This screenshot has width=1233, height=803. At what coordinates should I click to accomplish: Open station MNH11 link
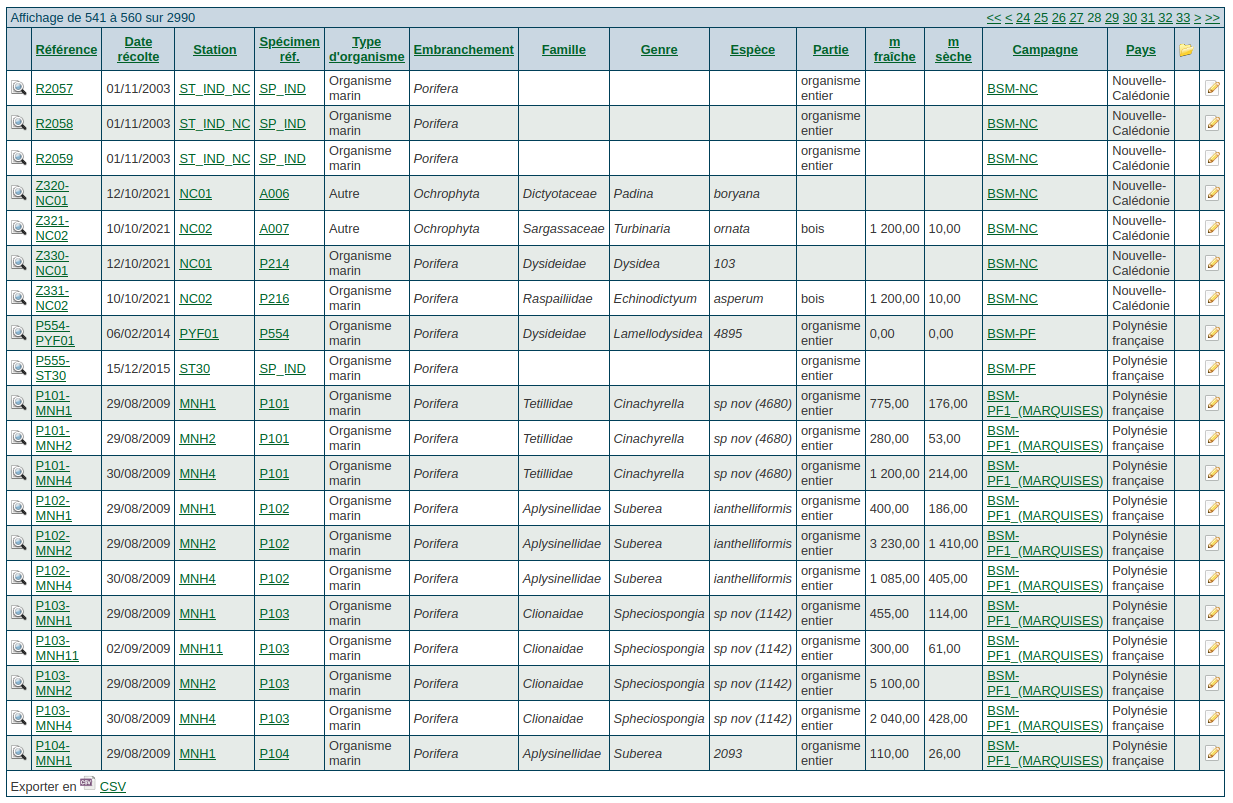point(201,648)
